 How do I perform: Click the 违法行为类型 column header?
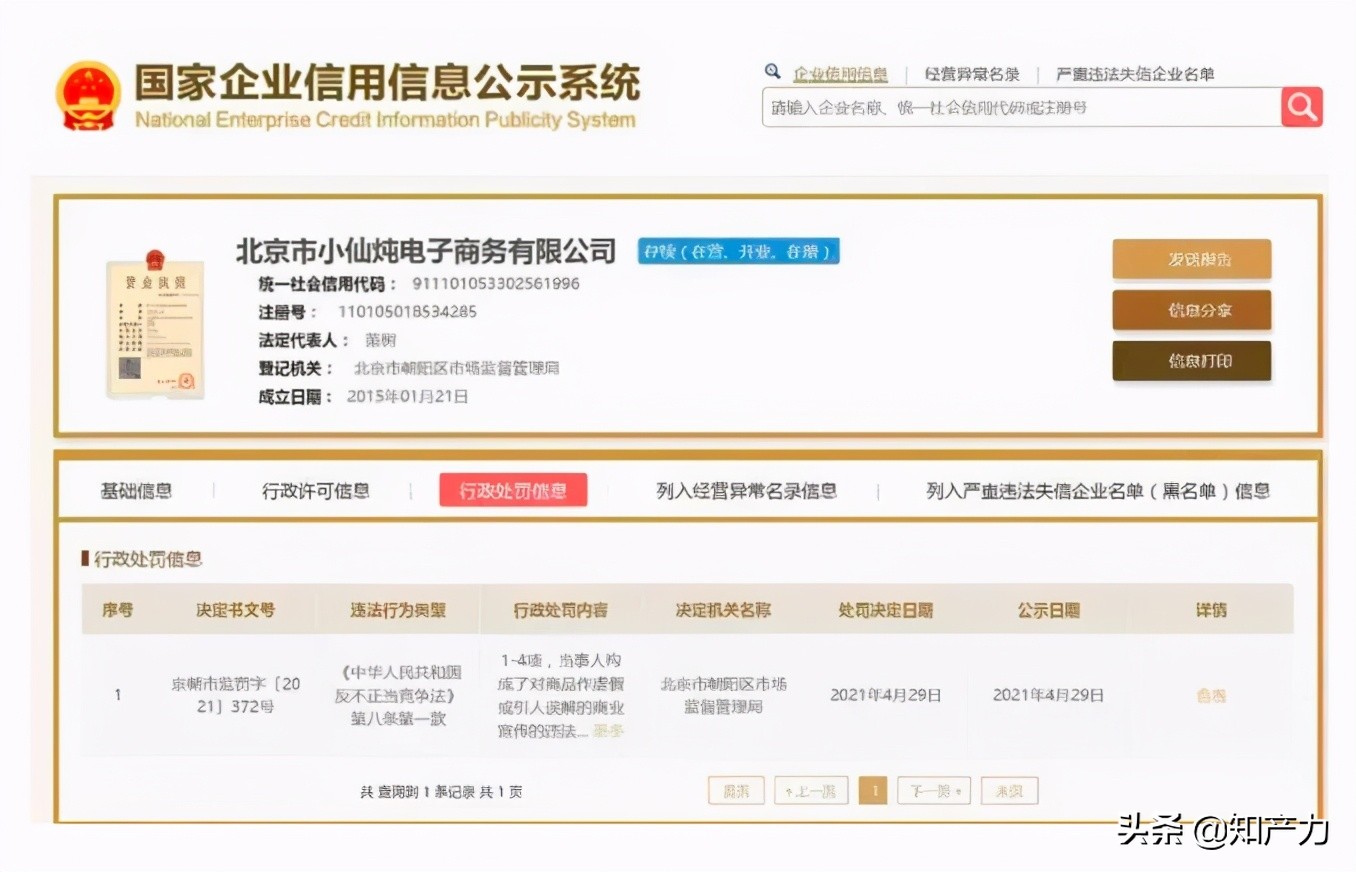click(x=398, y=610)
